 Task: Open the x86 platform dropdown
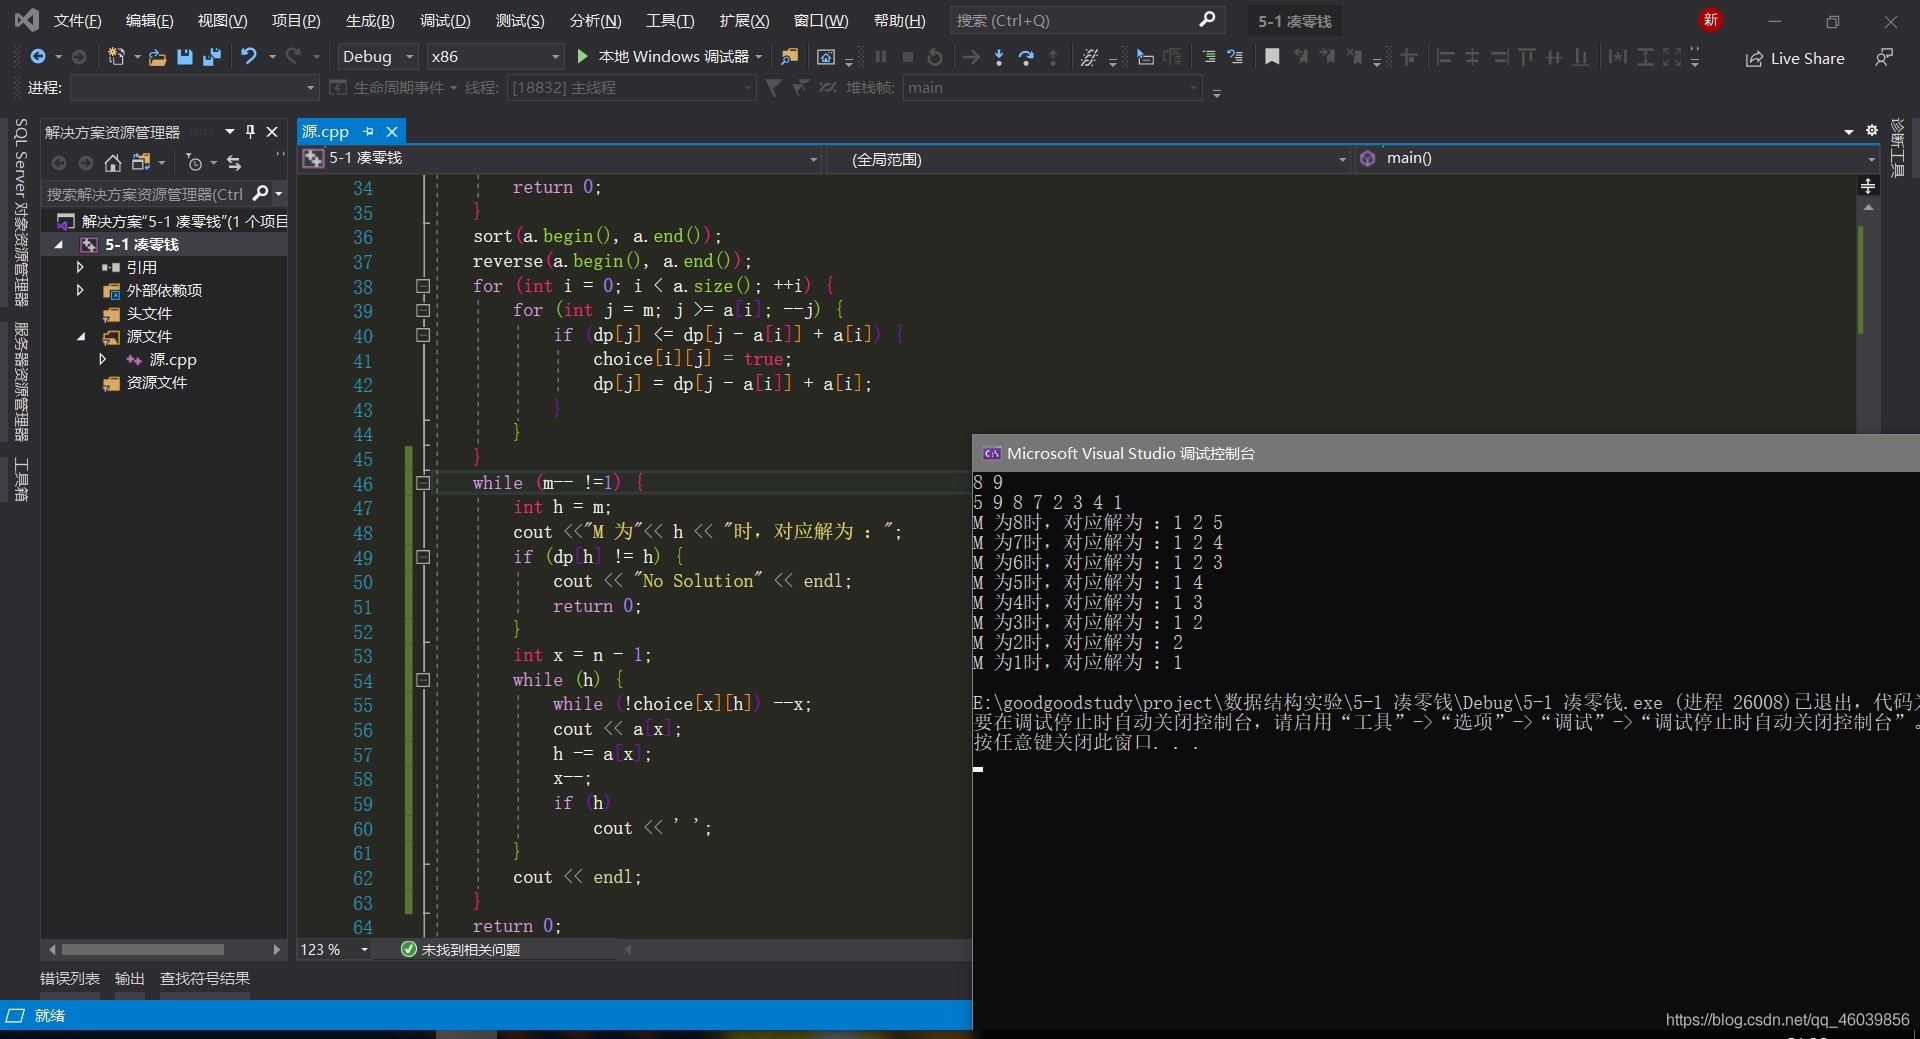click(x=495, y=57)
